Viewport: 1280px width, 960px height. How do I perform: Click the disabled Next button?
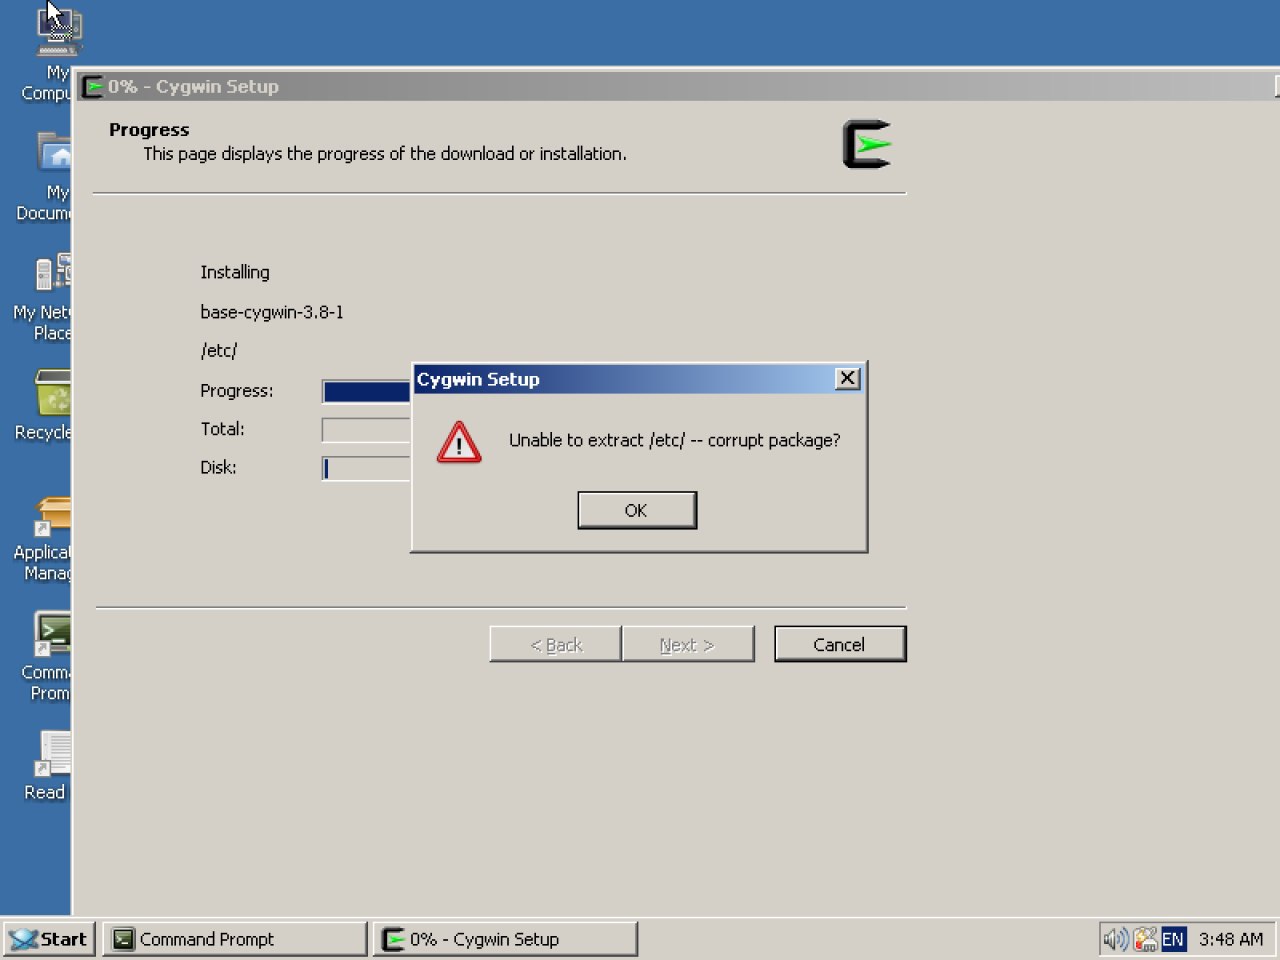pyautogui.click(x=688, y=644)
